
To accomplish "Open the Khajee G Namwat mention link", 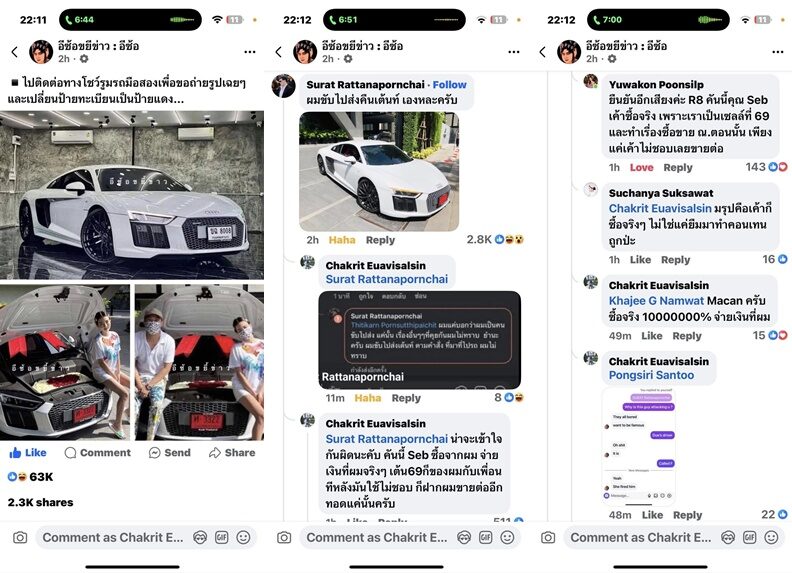I will [x=656, y=300].
